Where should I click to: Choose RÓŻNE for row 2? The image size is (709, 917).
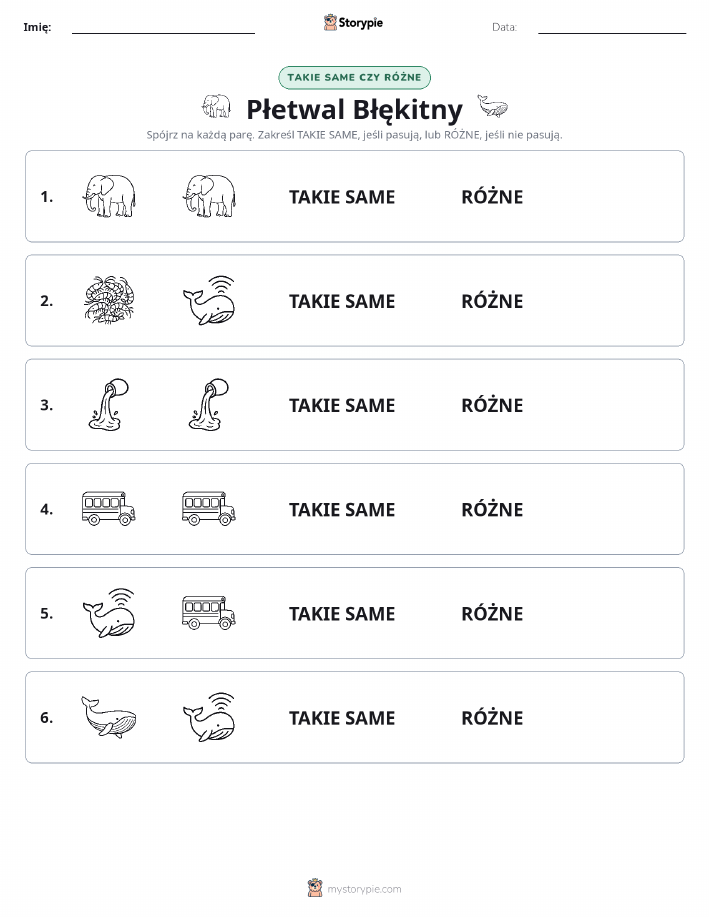(x=492, y=301)
